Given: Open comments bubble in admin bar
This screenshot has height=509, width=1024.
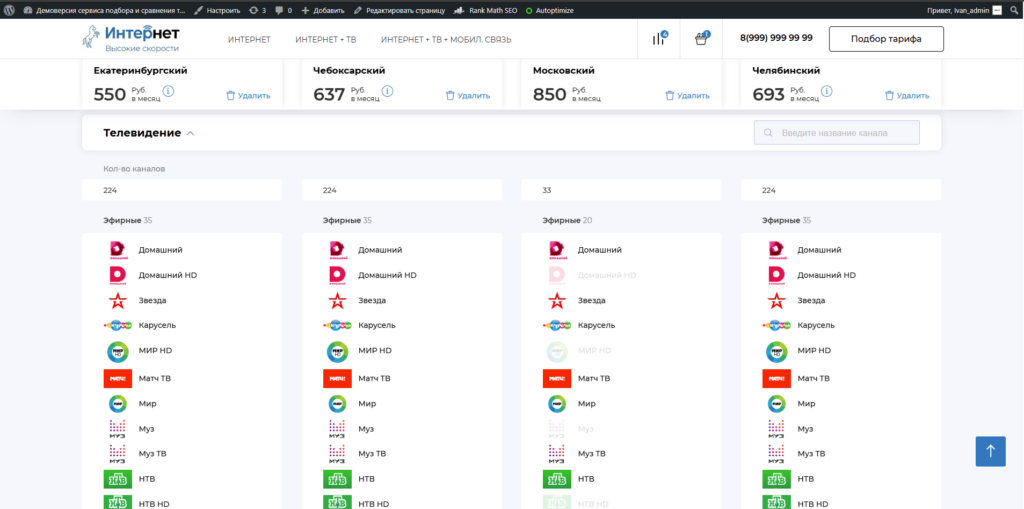Looking at the screenshot, I should (283, 10).
